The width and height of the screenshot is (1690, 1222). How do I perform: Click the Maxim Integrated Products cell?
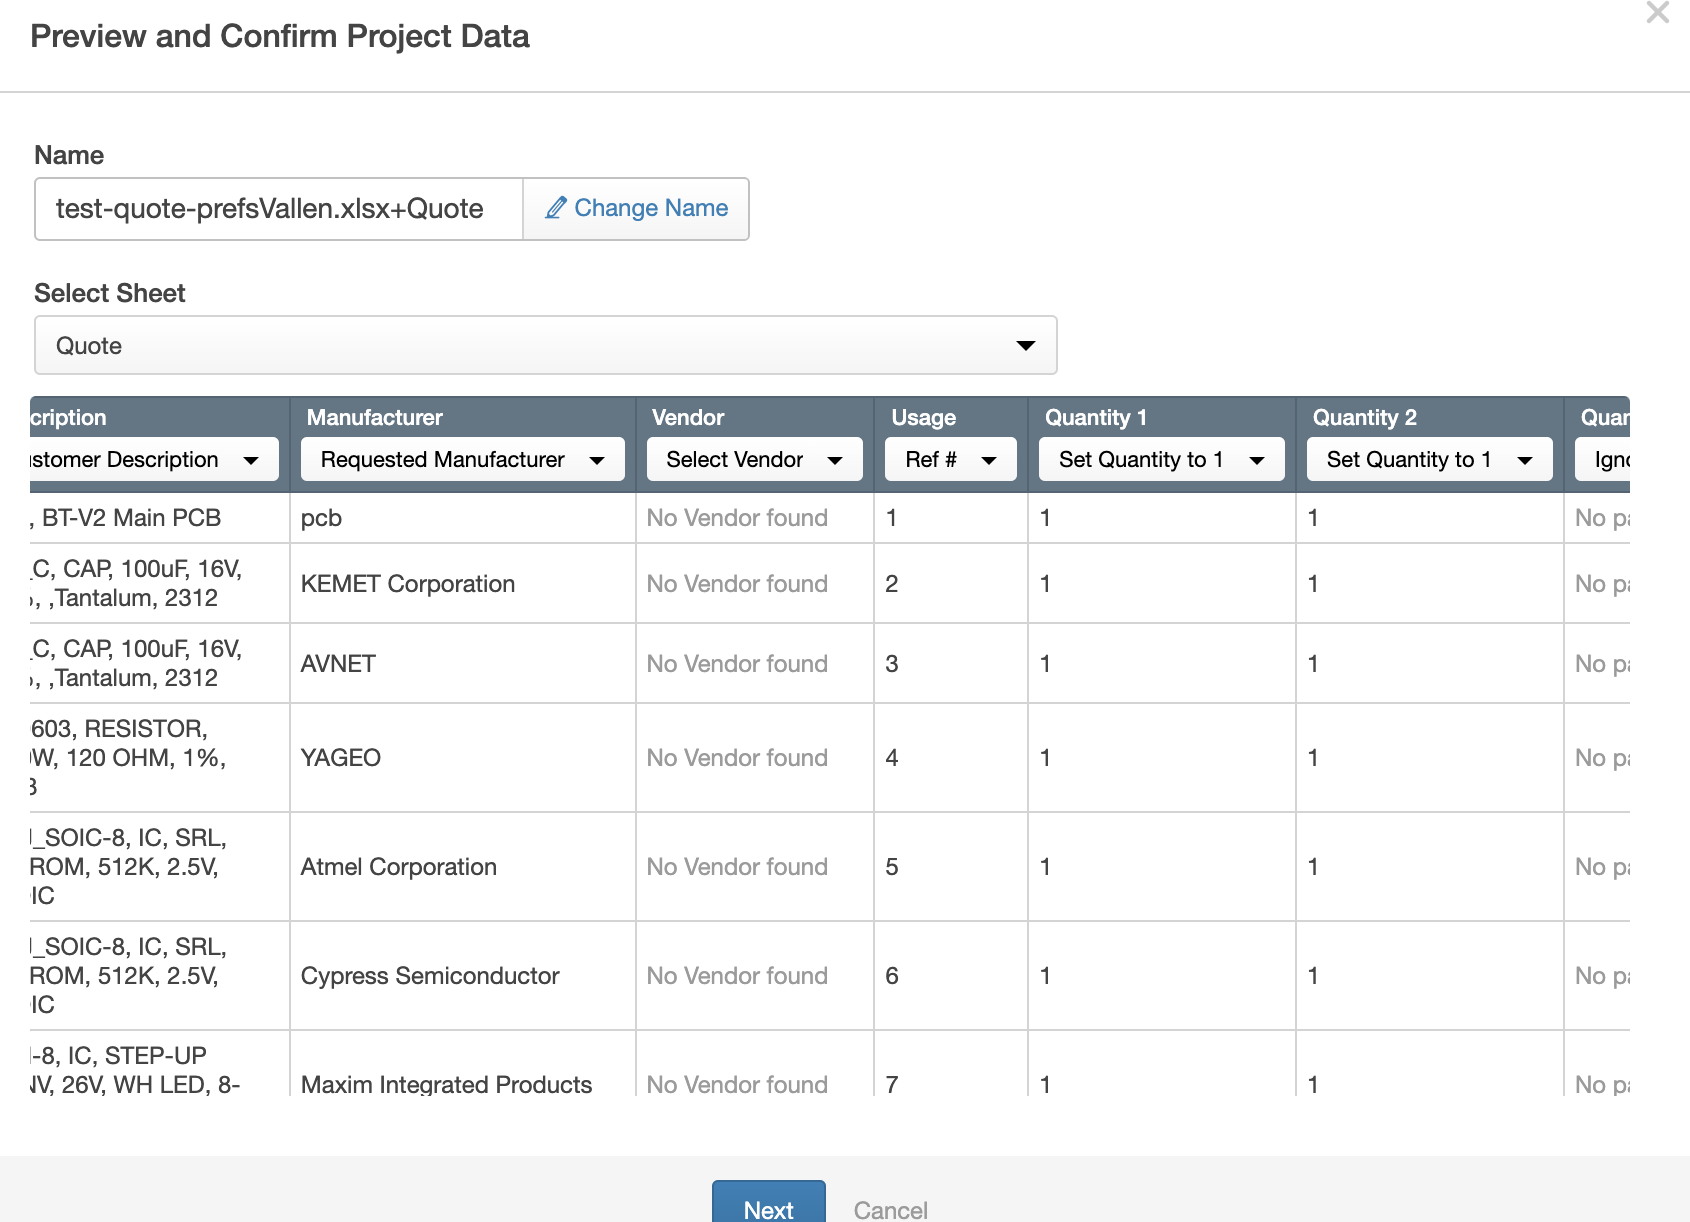446,1083
